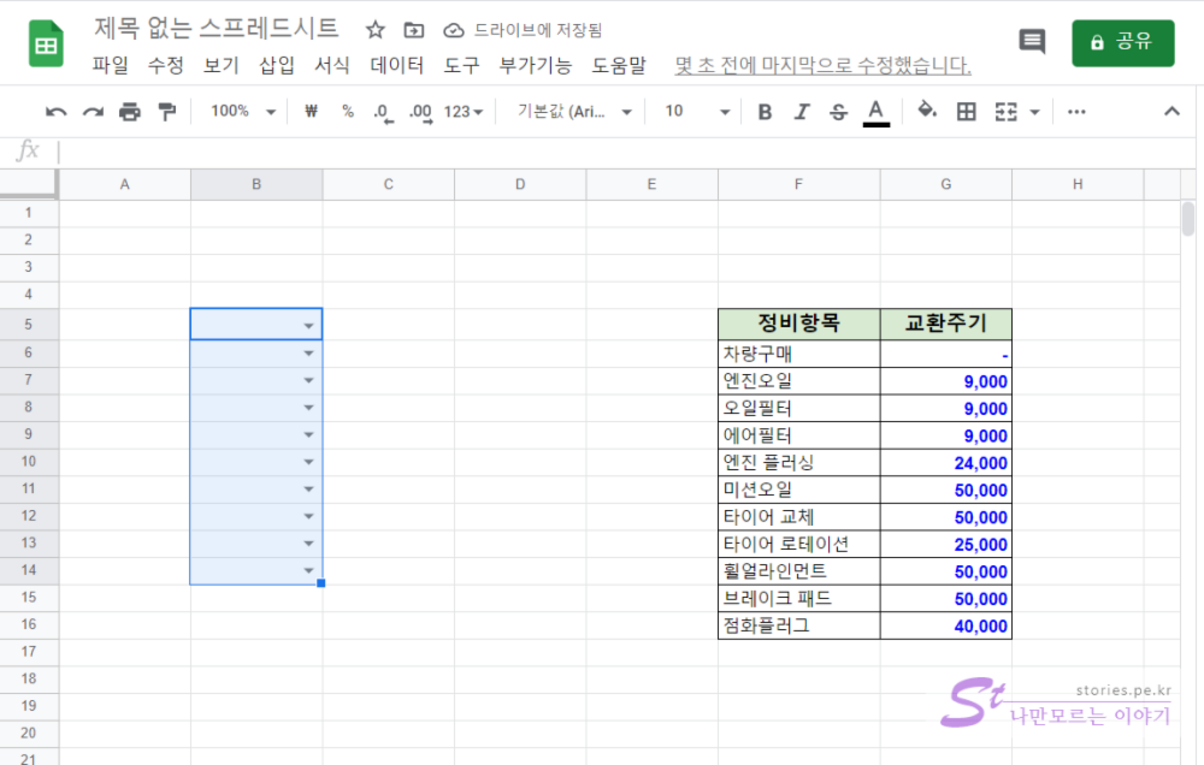Click the undo arrow icon

(x=56, y=112)
